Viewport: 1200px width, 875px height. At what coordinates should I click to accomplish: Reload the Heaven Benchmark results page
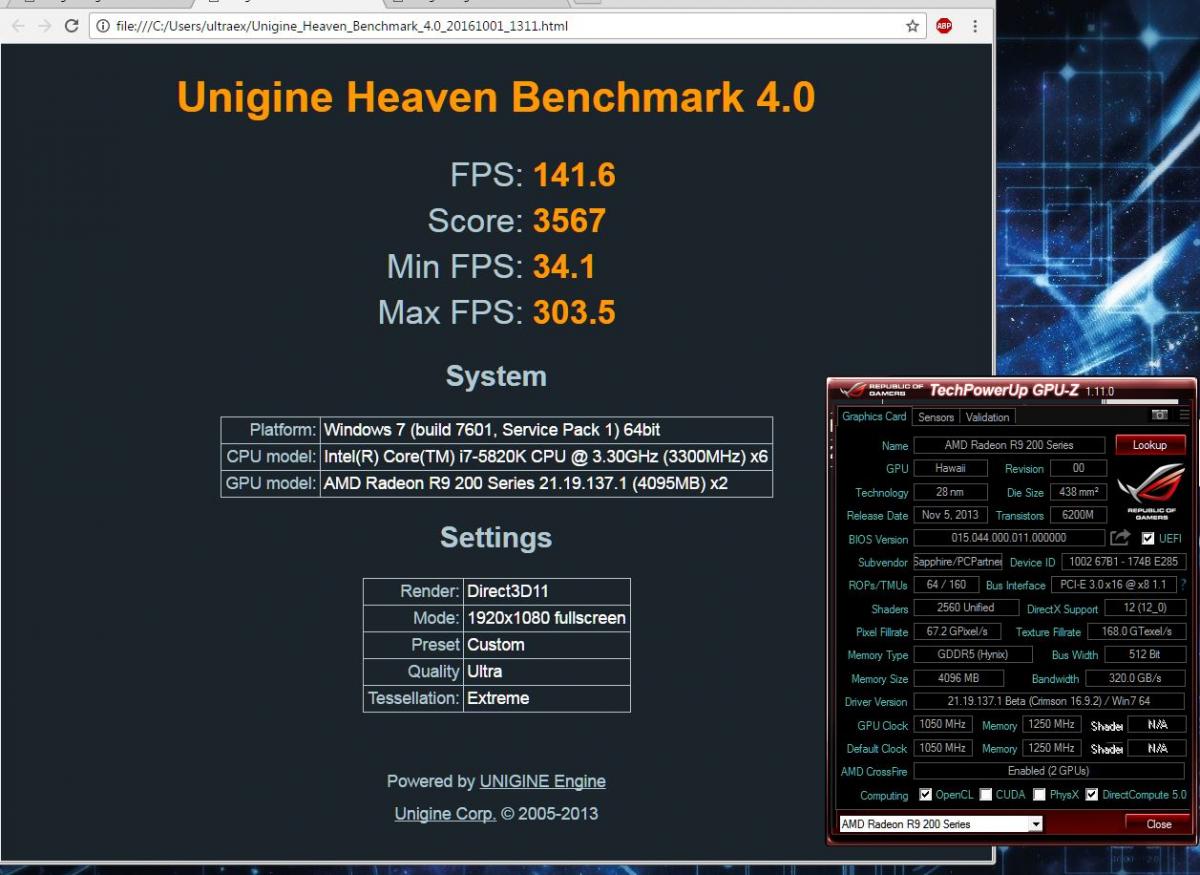click(x=71, y=26)
